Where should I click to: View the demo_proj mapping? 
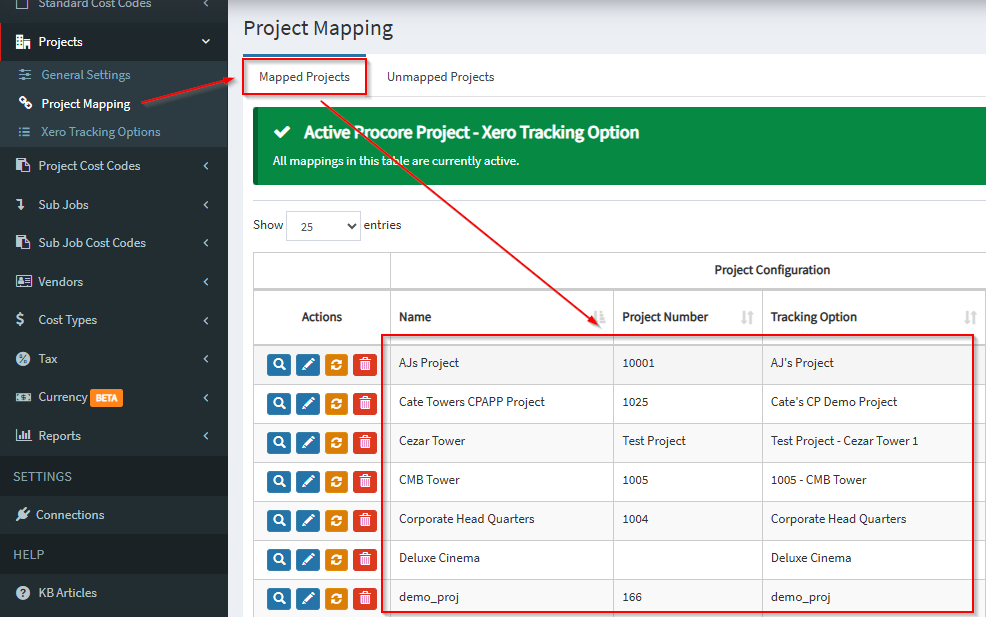[279, 599]
